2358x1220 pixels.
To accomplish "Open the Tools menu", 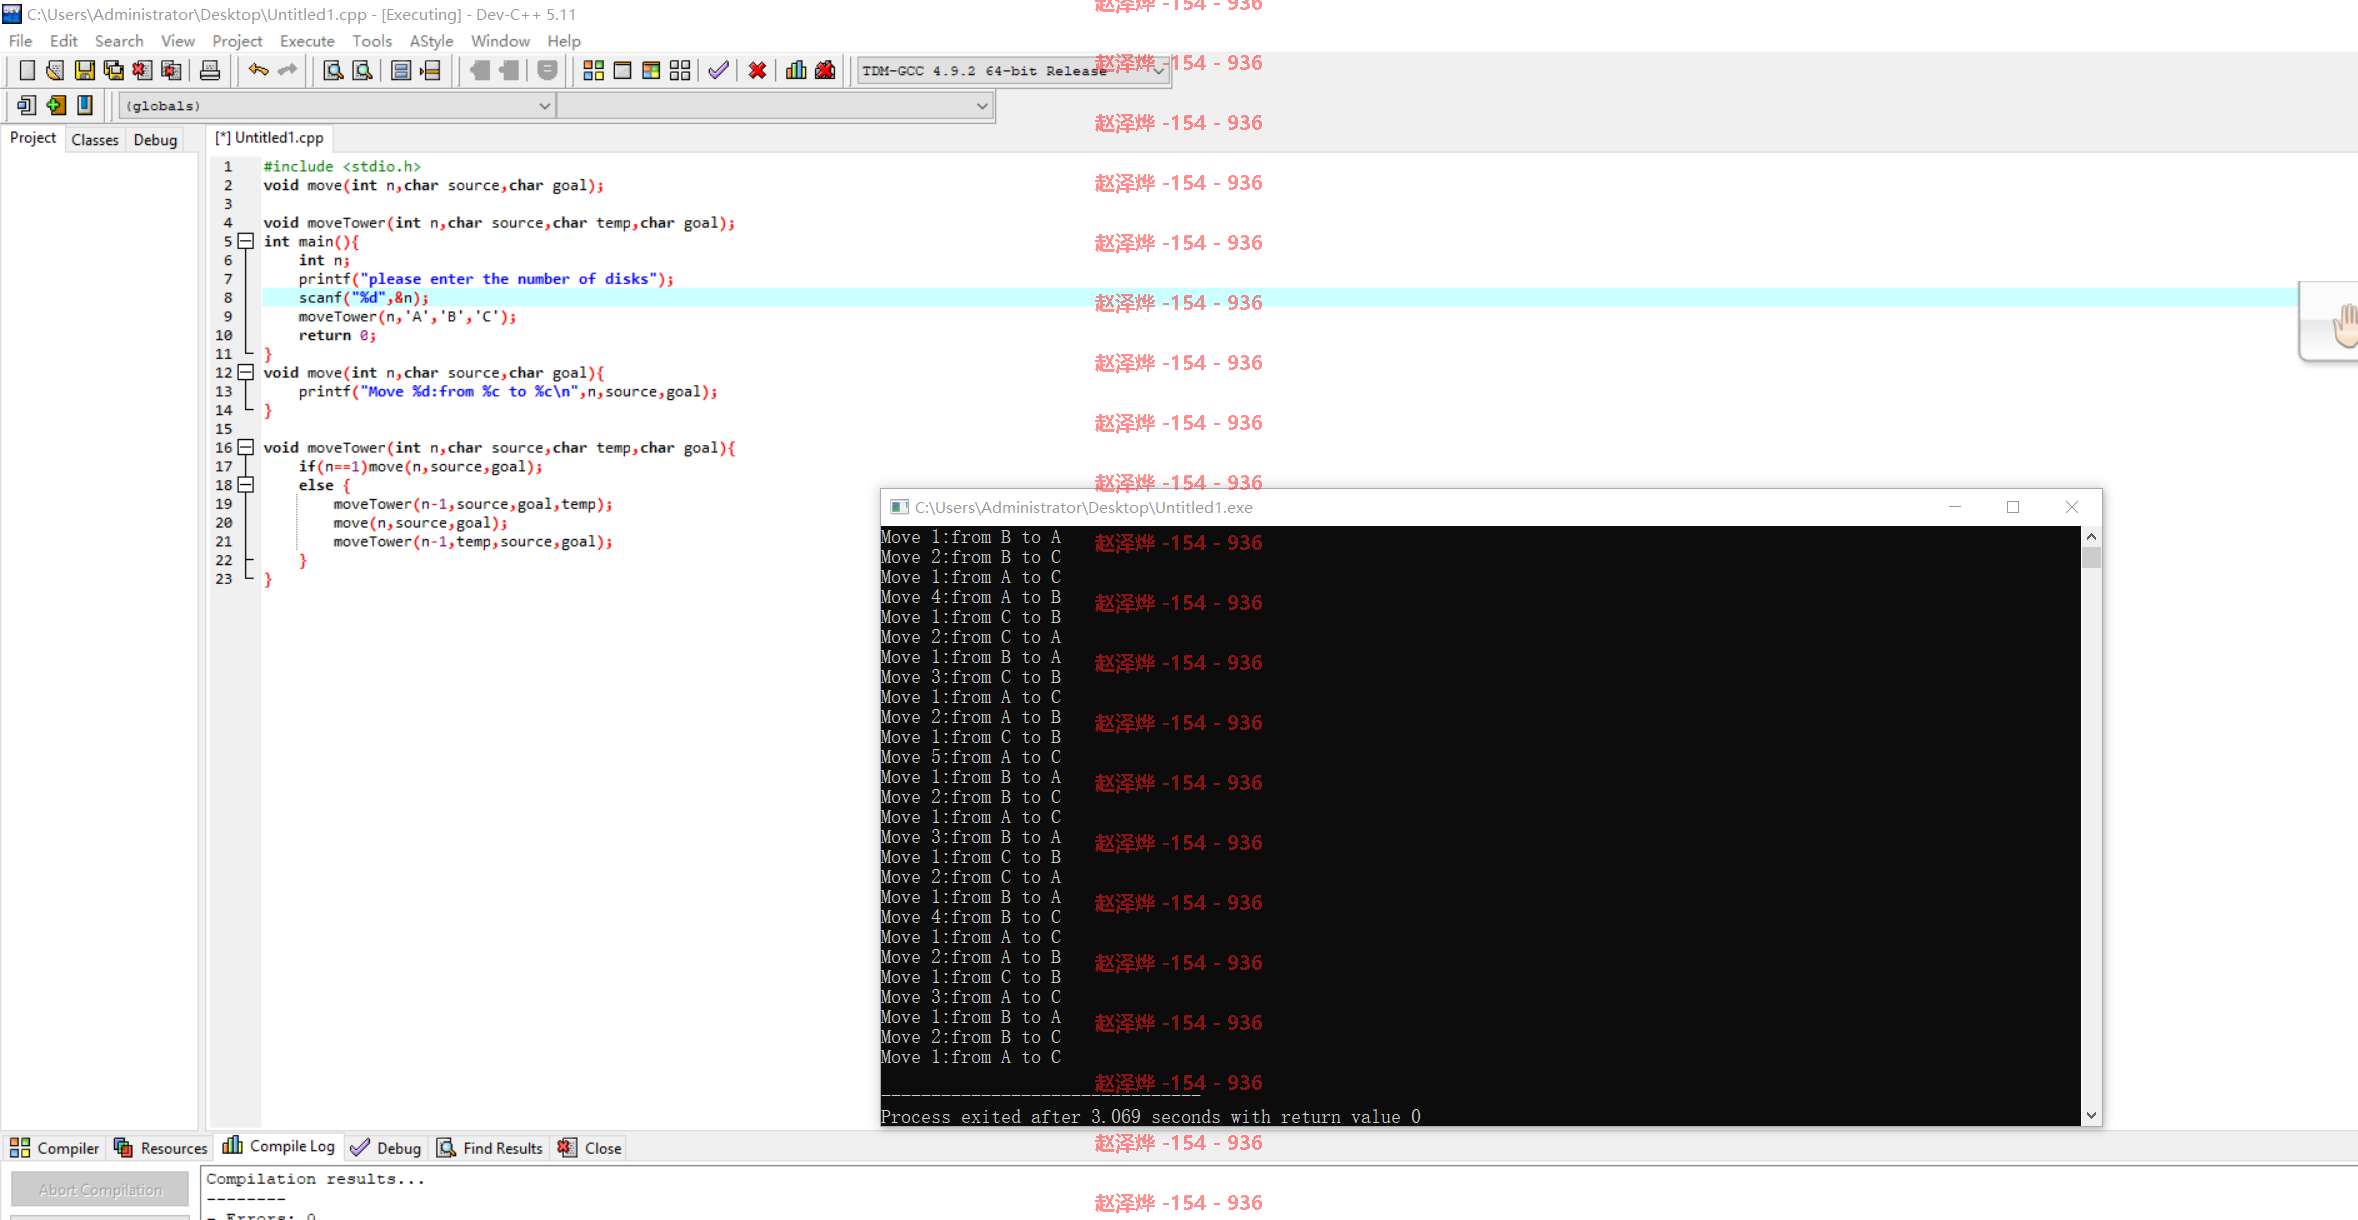I will click(x=372, y=41).
